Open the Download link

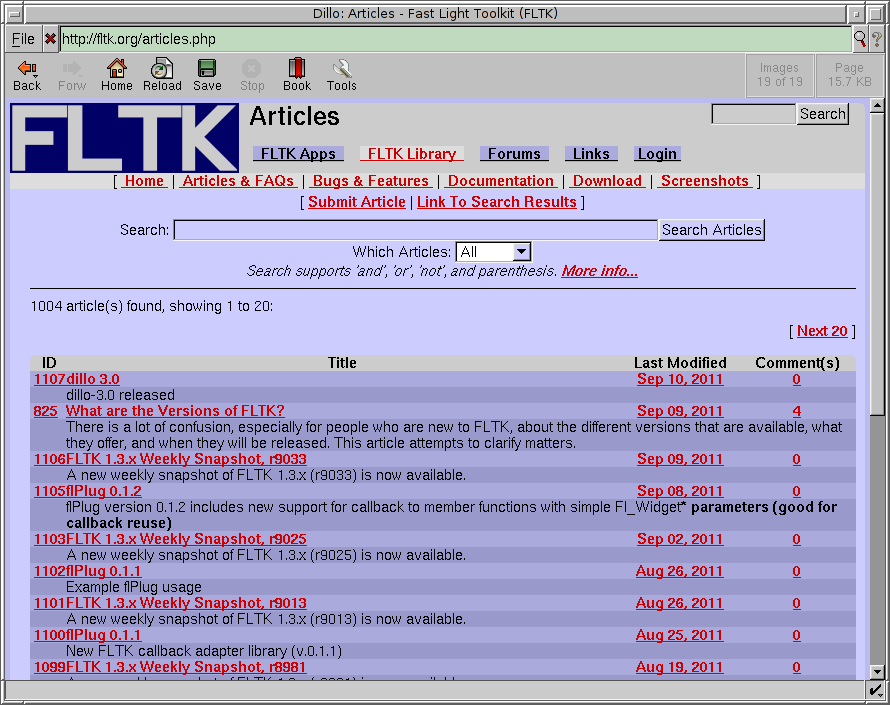pyautogui.click(x=607, y=181)
